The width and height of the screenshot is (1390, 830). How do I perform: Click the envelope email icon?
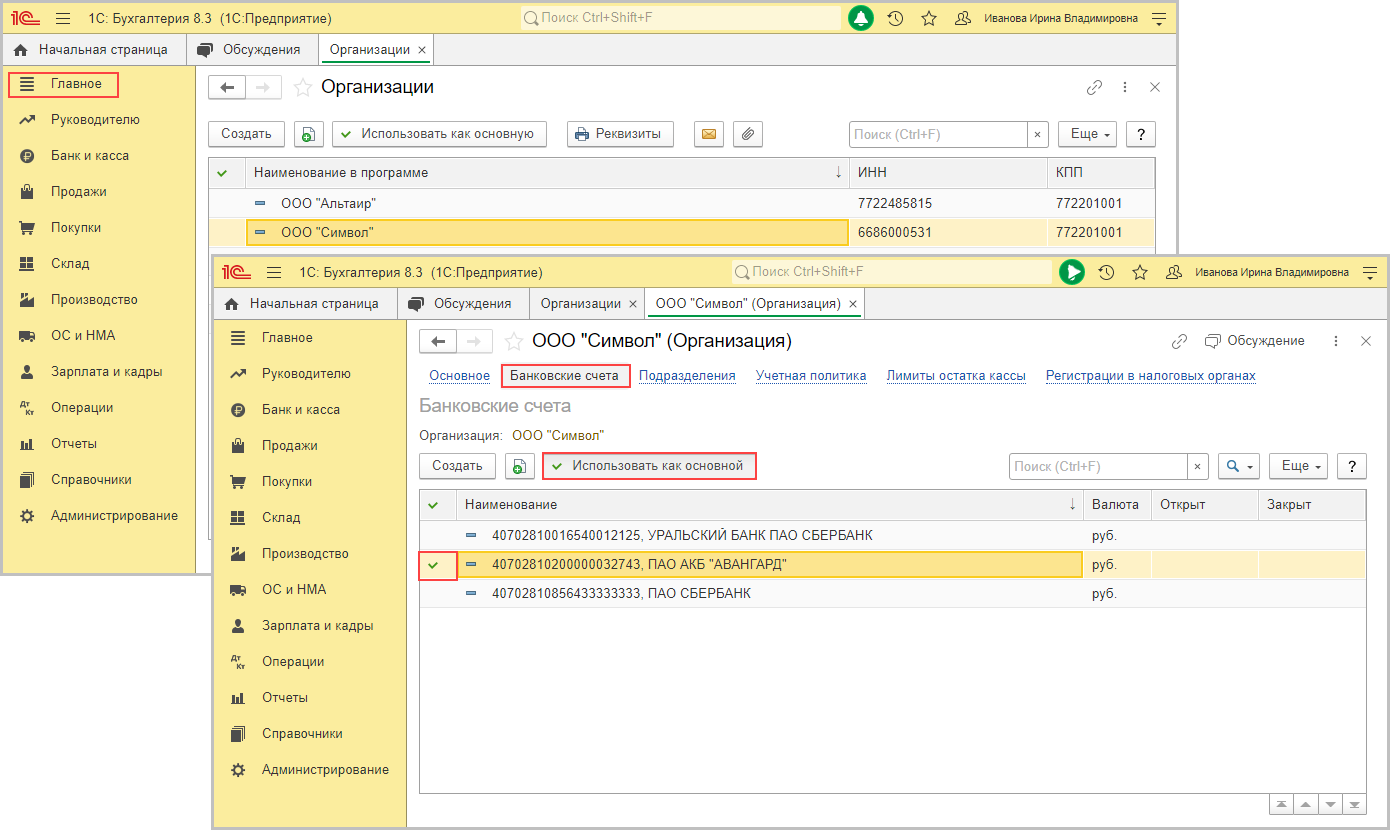tap(709, 134)
